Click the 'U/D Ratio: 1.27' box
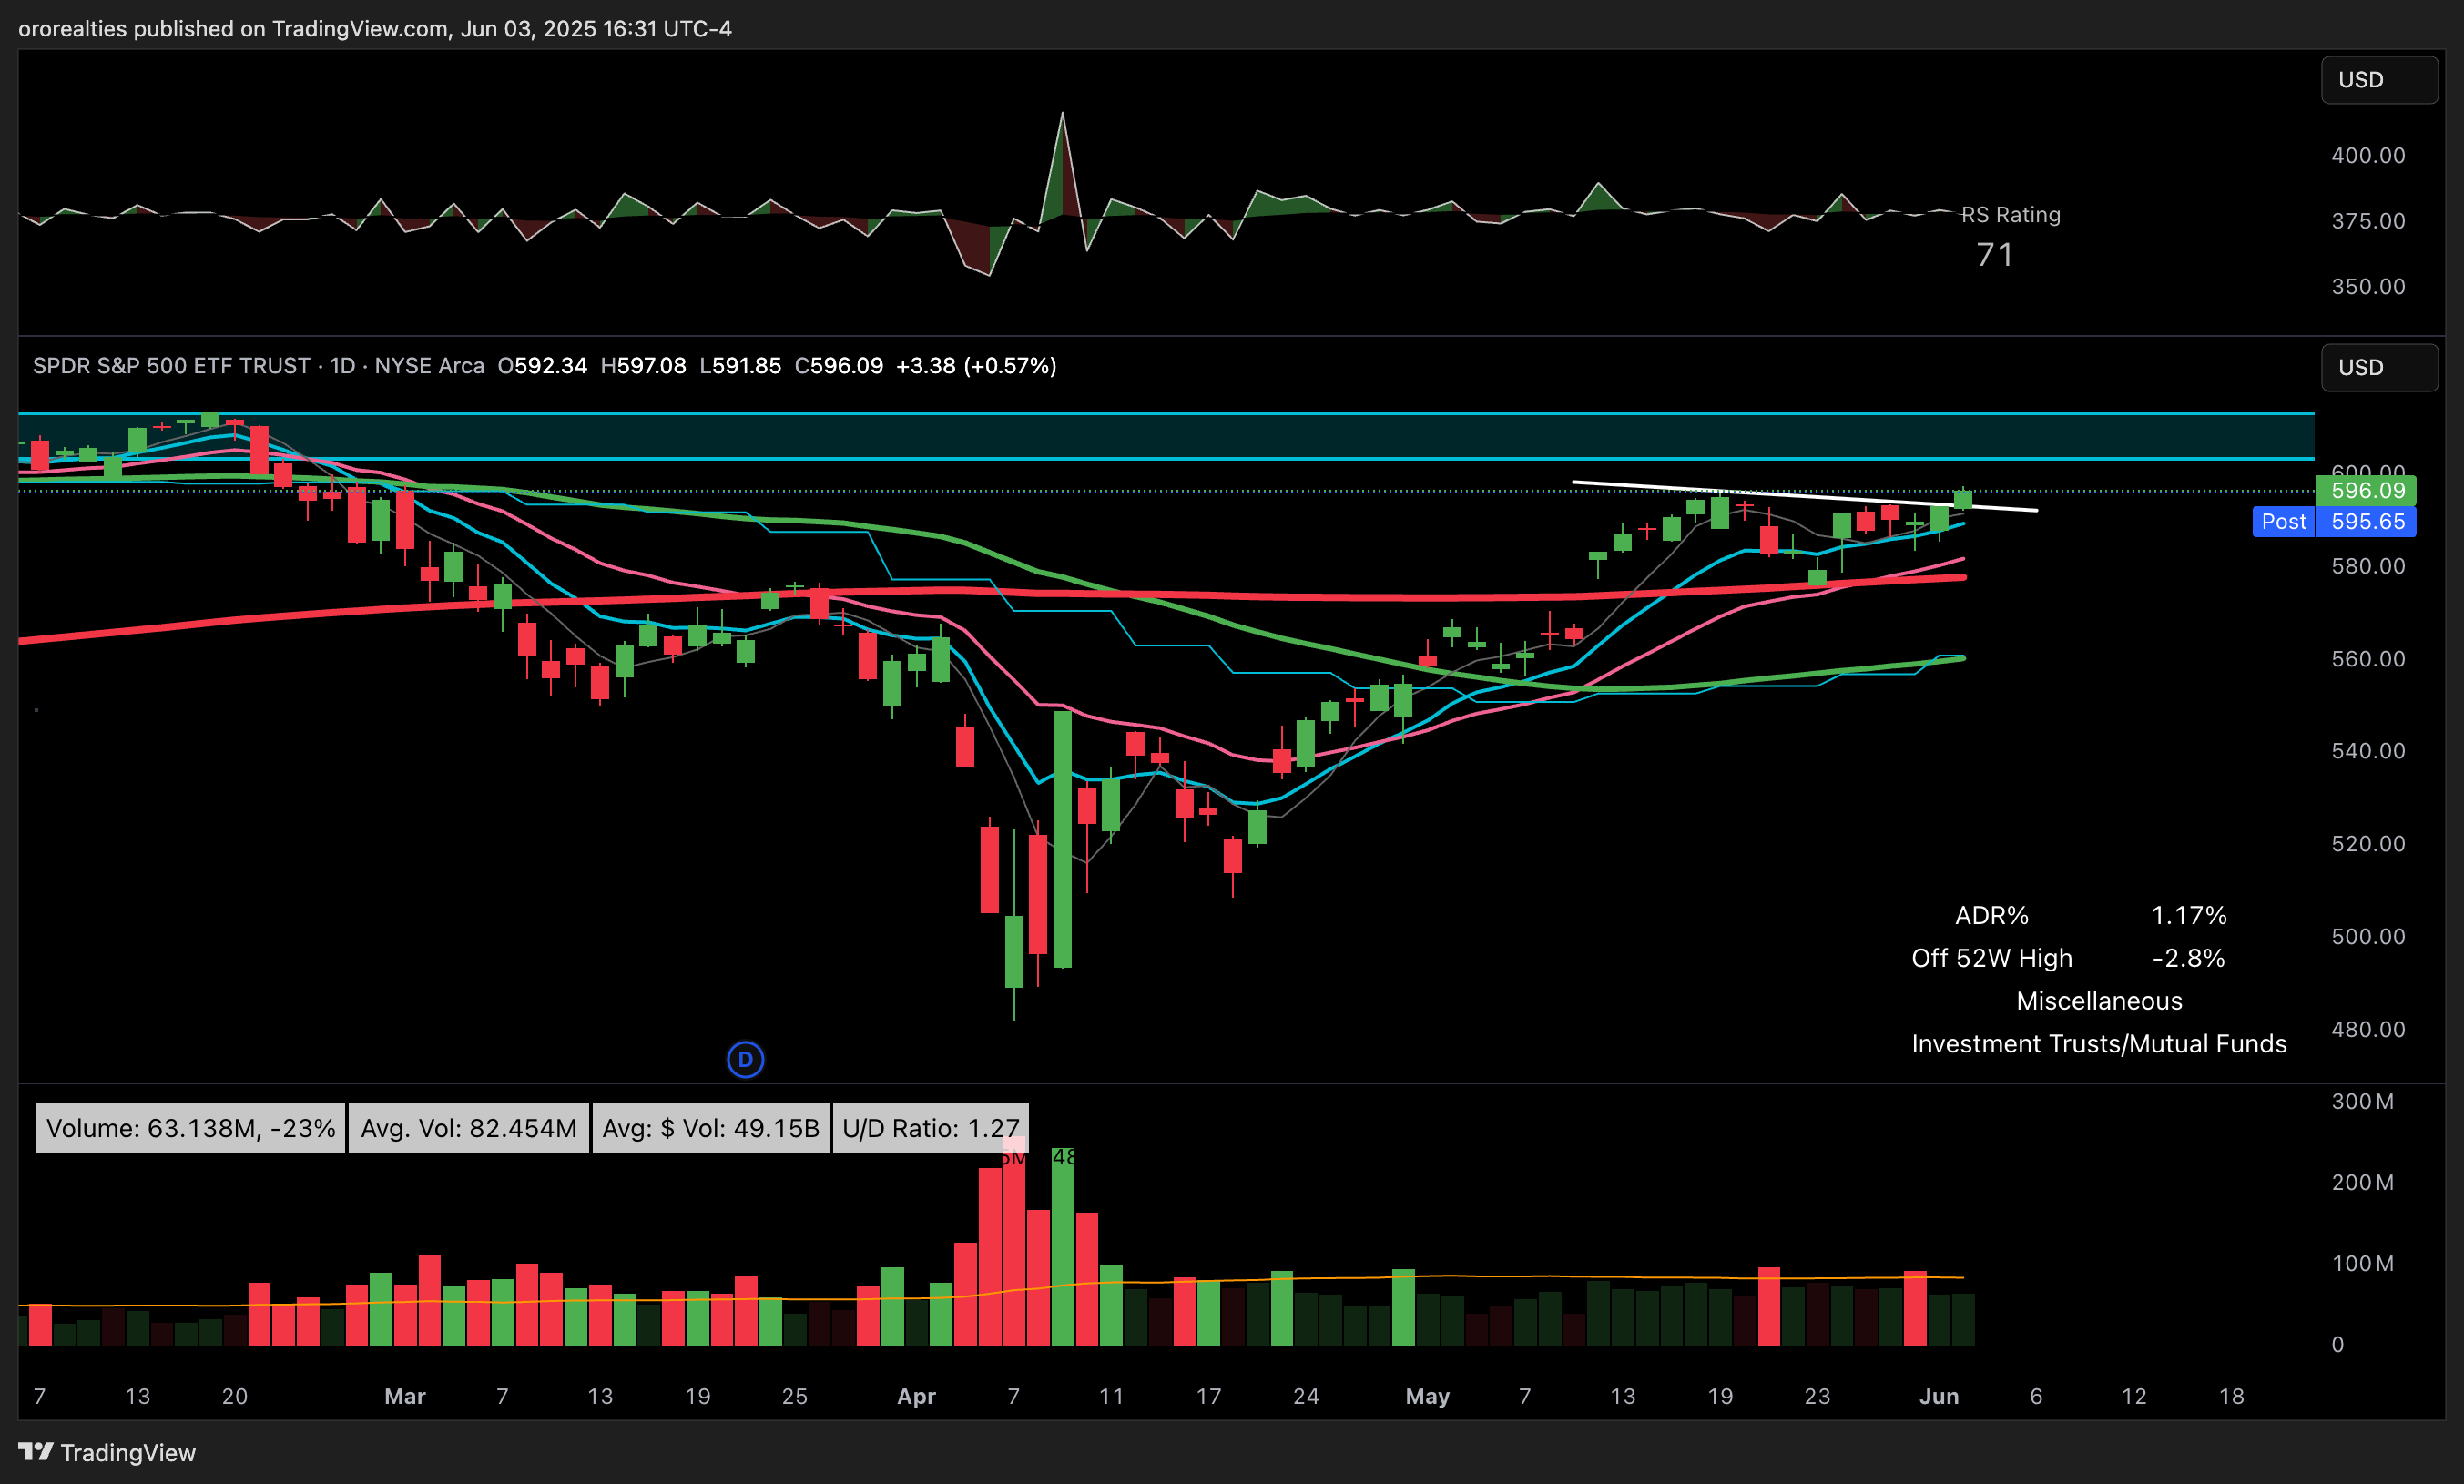 [x=931, y=1128]
